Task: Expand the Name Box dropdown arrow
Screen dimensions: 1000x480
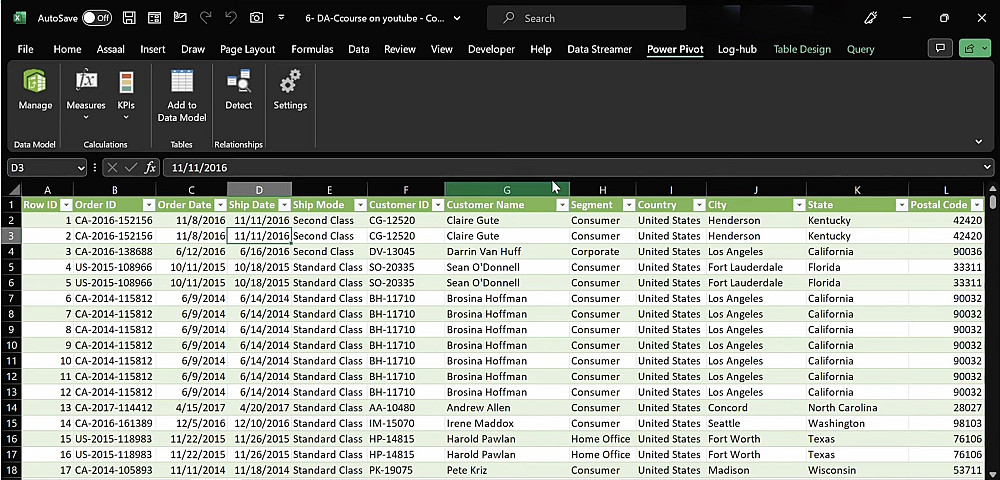Action: tap(80, 168)
